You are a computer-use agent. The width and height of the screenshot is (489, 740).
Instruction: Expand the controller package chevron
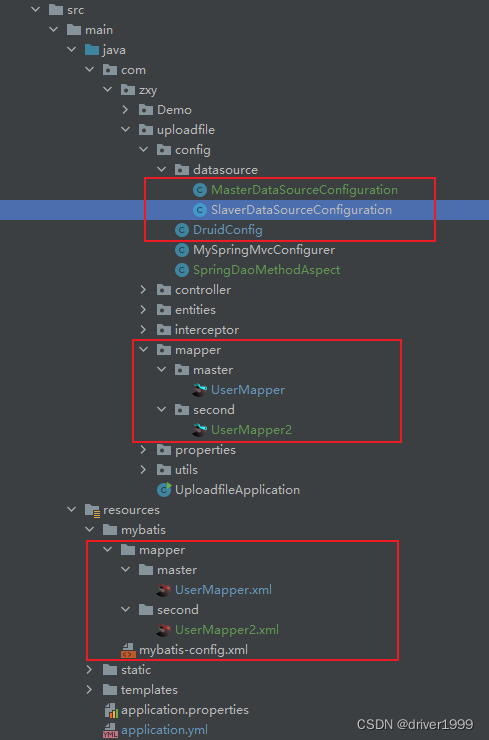(x=143, y=289)
